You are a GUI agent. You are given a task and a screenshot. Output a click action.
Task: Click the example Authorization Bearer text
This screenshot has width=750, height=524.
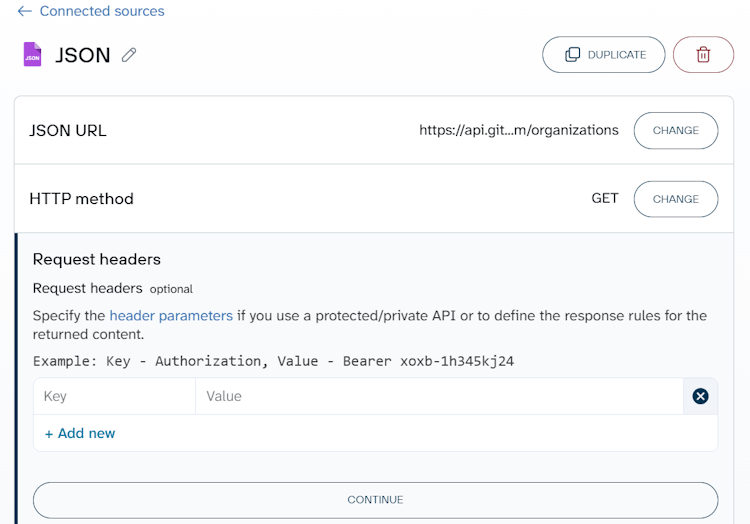pyautogui.click(x=273, y=361)
